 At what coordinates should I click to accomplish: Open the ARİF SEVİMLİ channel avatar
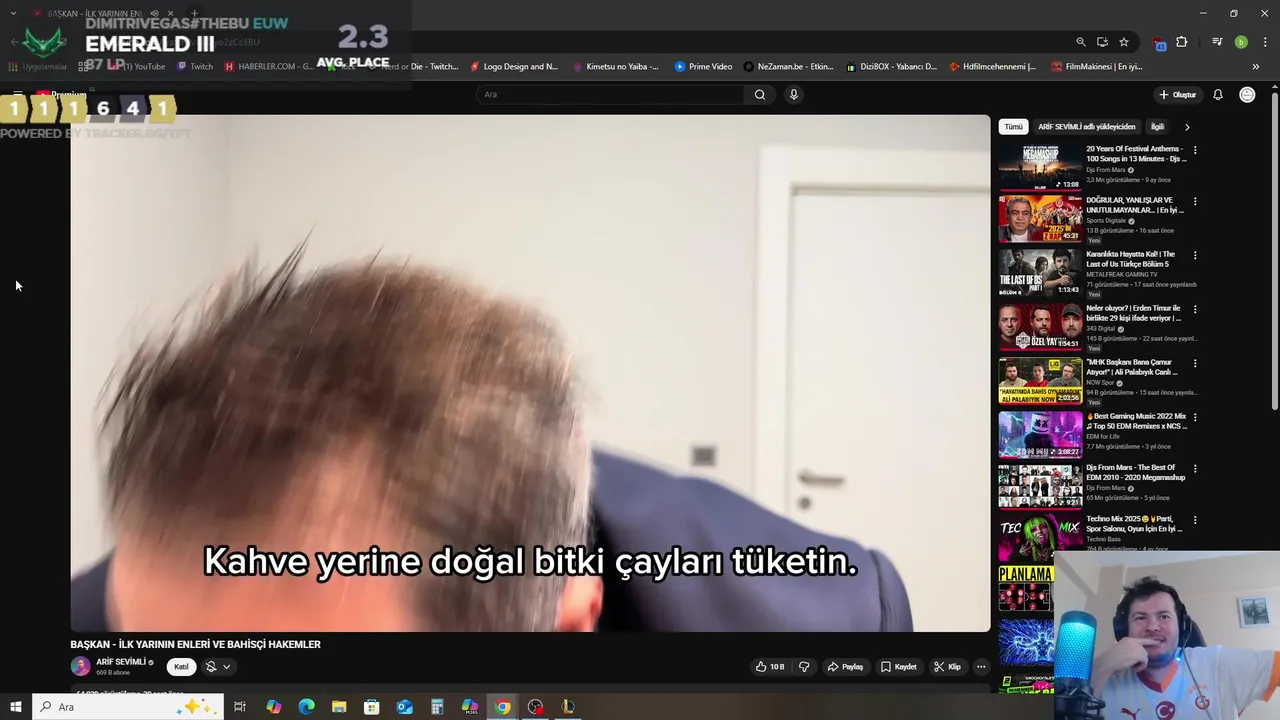point(80,667)
